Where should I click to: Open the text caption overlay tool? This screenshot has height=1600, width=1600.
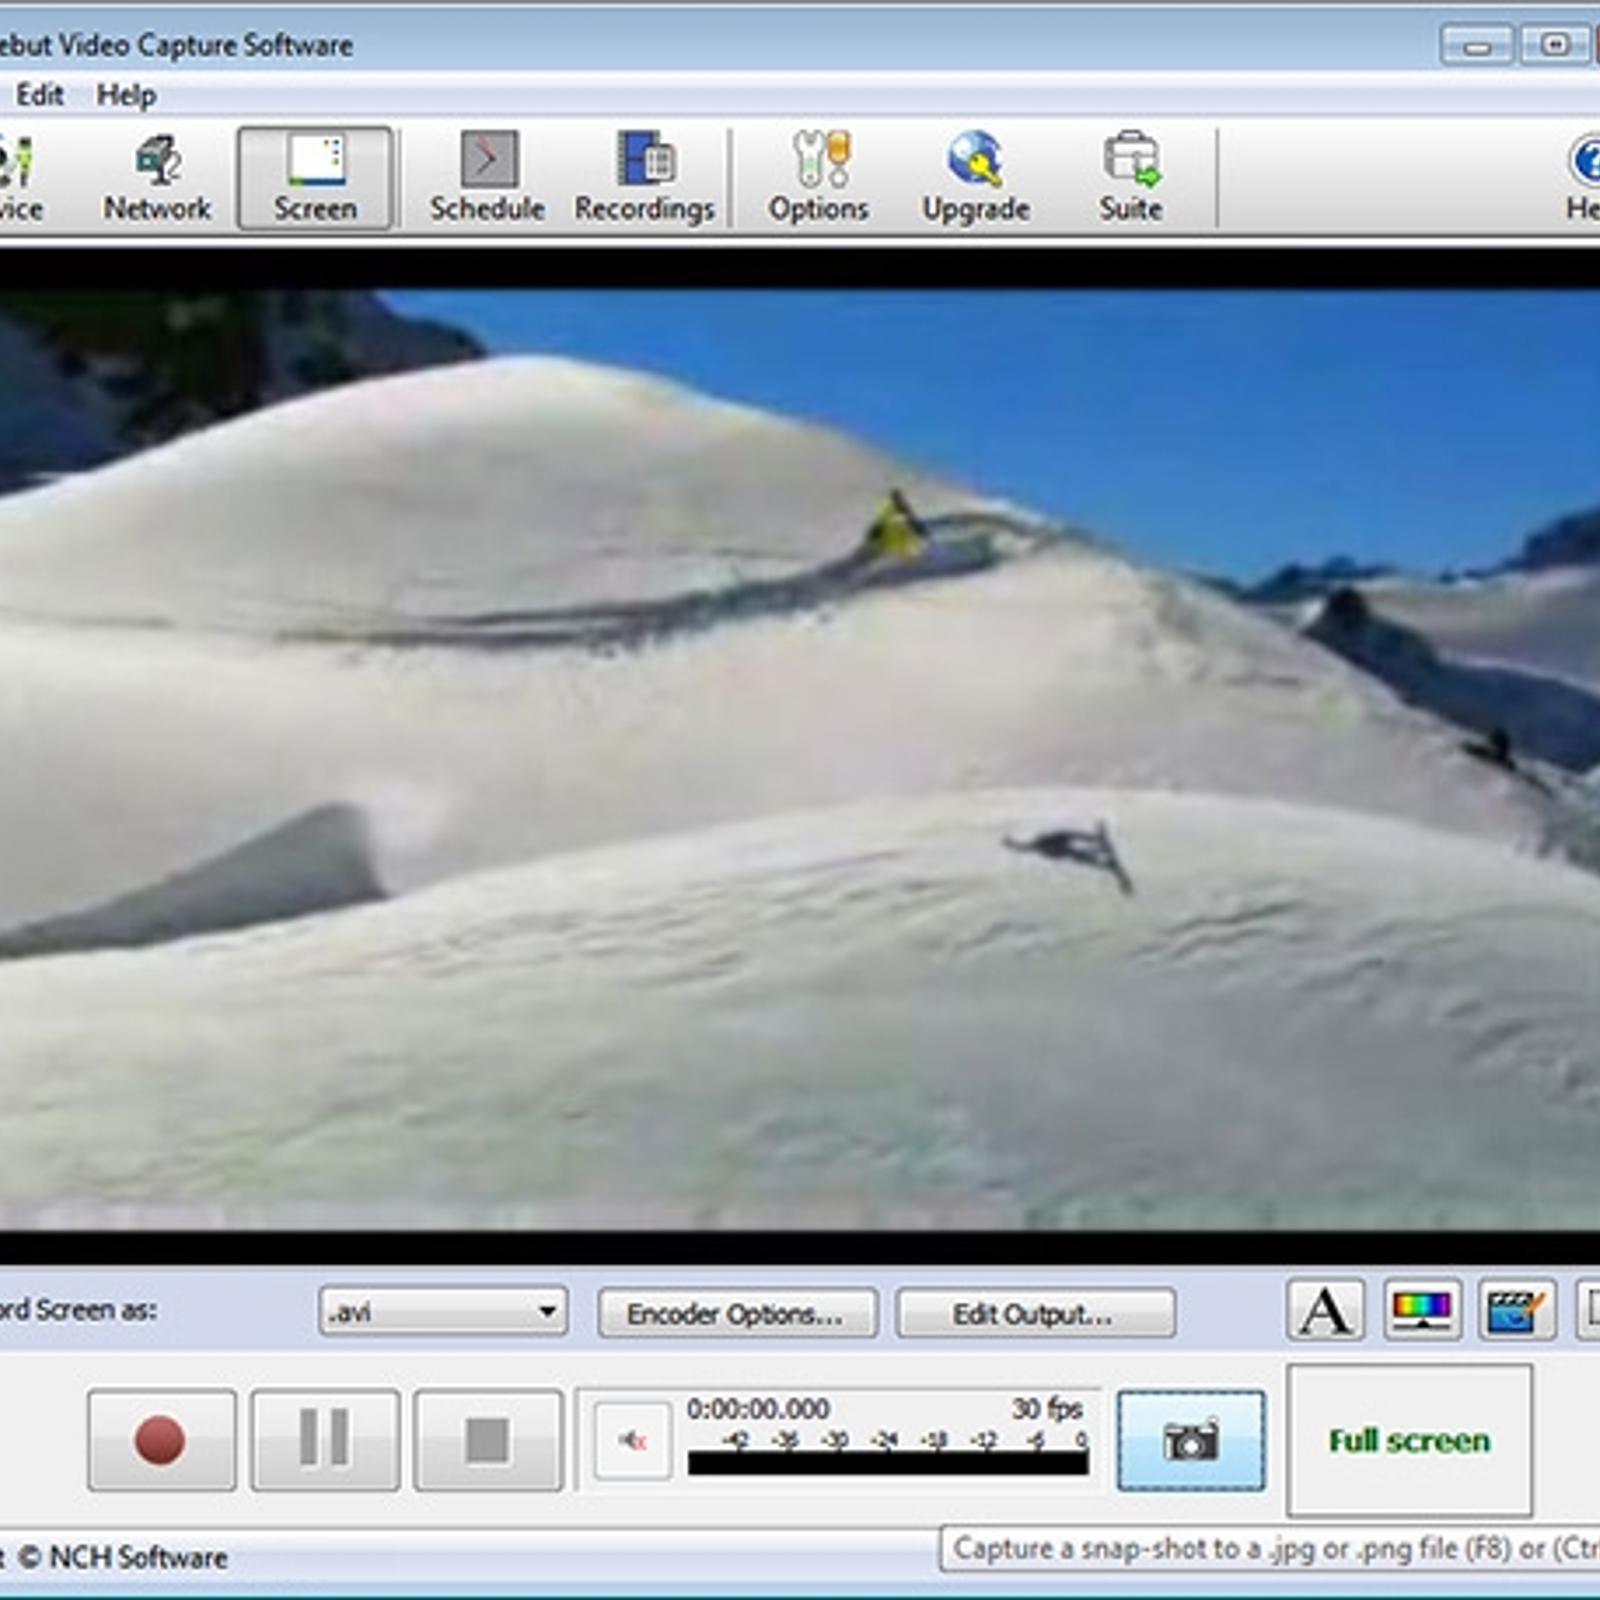(1325, 1309)
